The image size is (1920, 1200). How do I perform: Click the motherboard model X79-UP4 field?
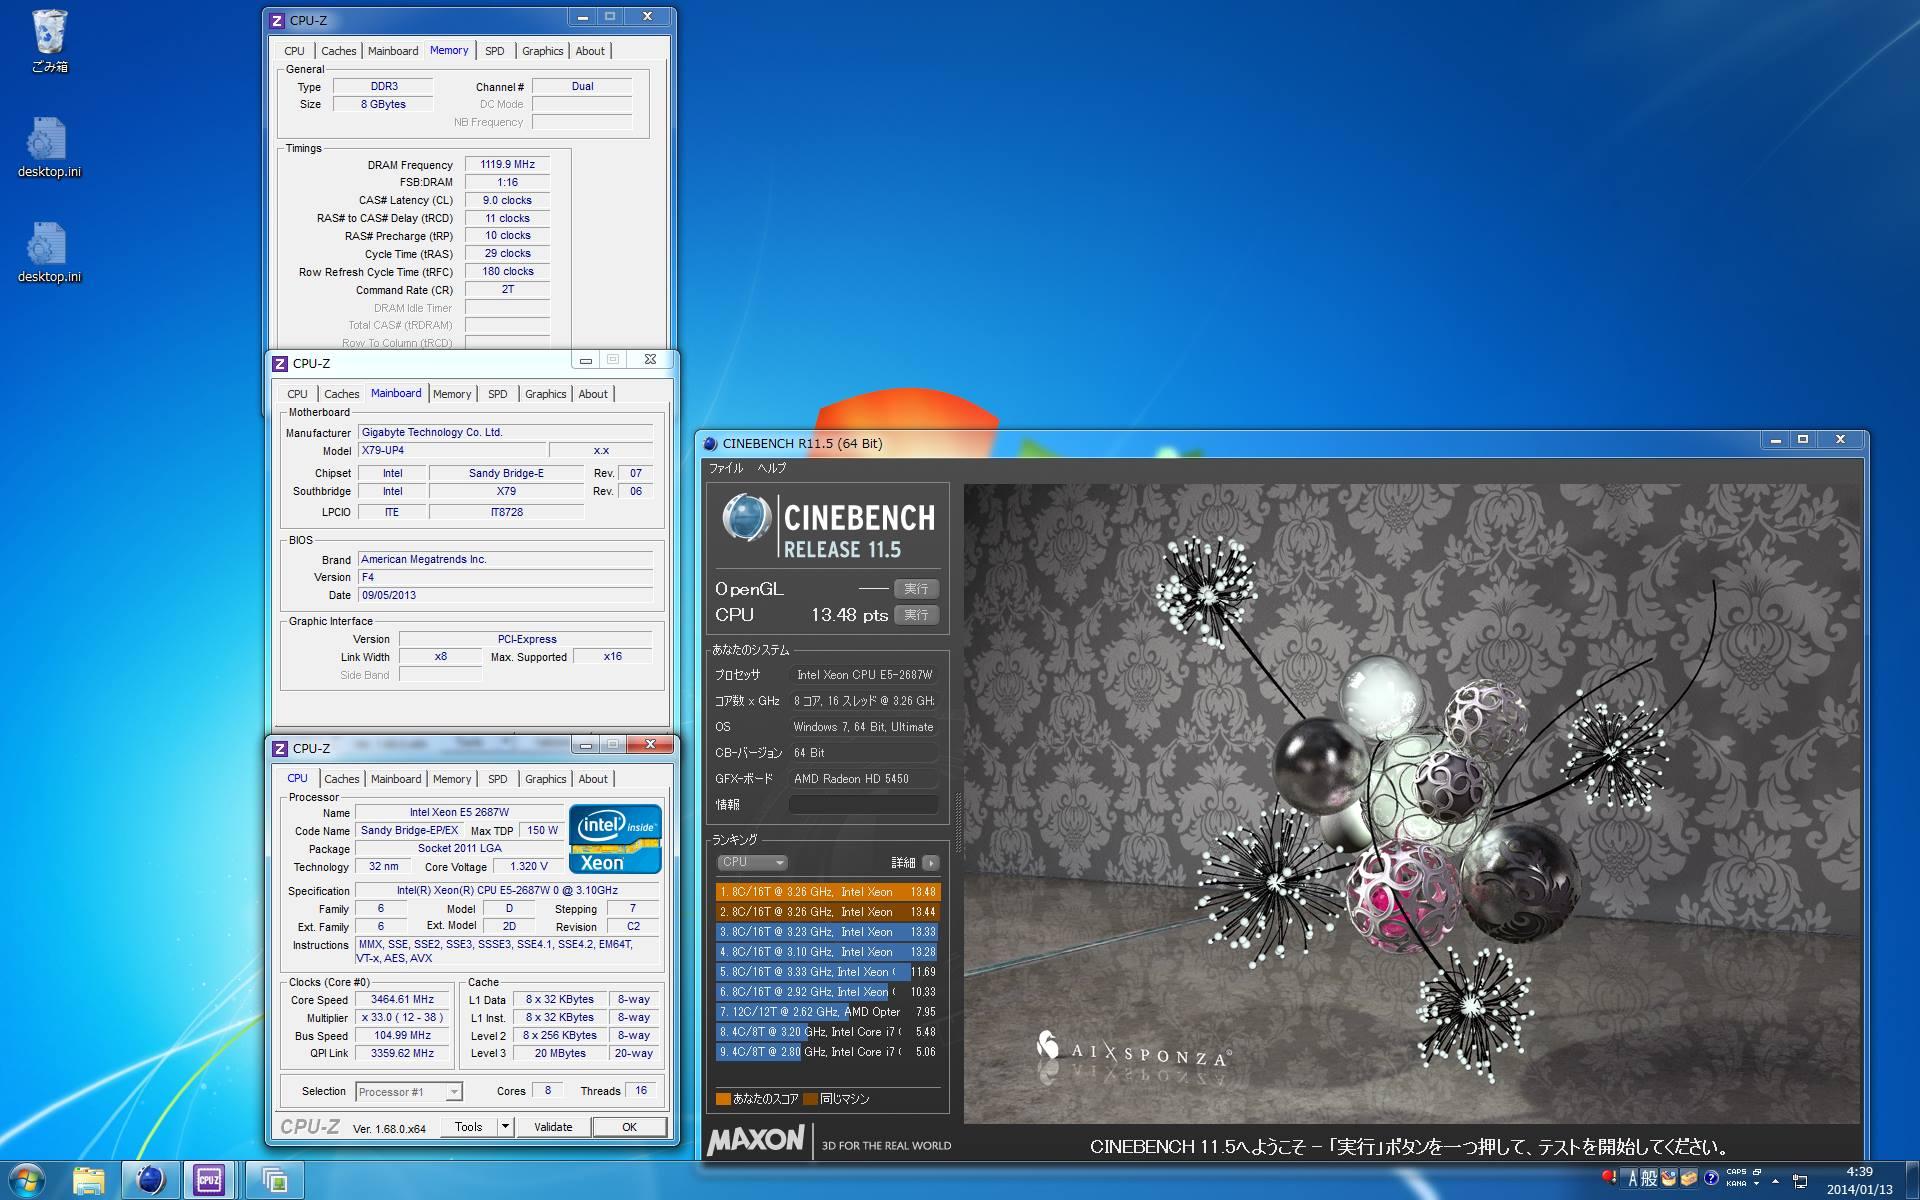coord(451,451)
